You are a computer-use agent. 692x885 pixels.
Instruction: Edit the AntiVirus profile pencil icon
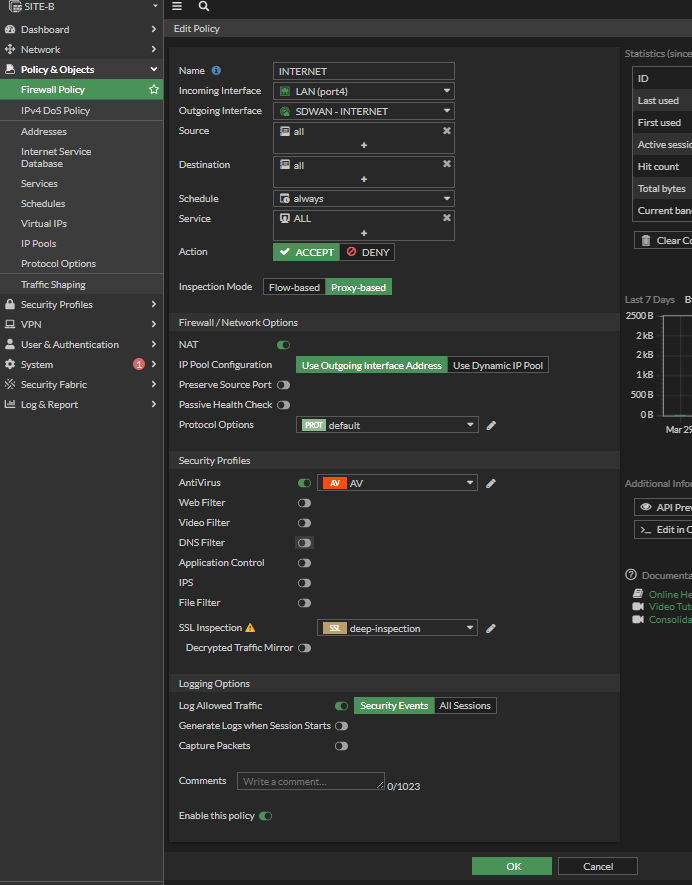pyautogui.click(x=491, y=484)
